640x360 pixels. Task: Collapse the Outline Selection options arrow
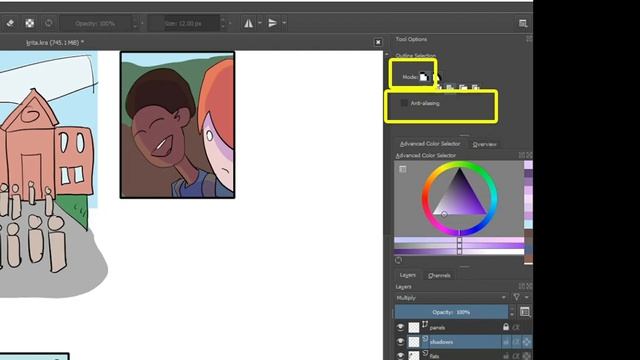click(387, 54)
